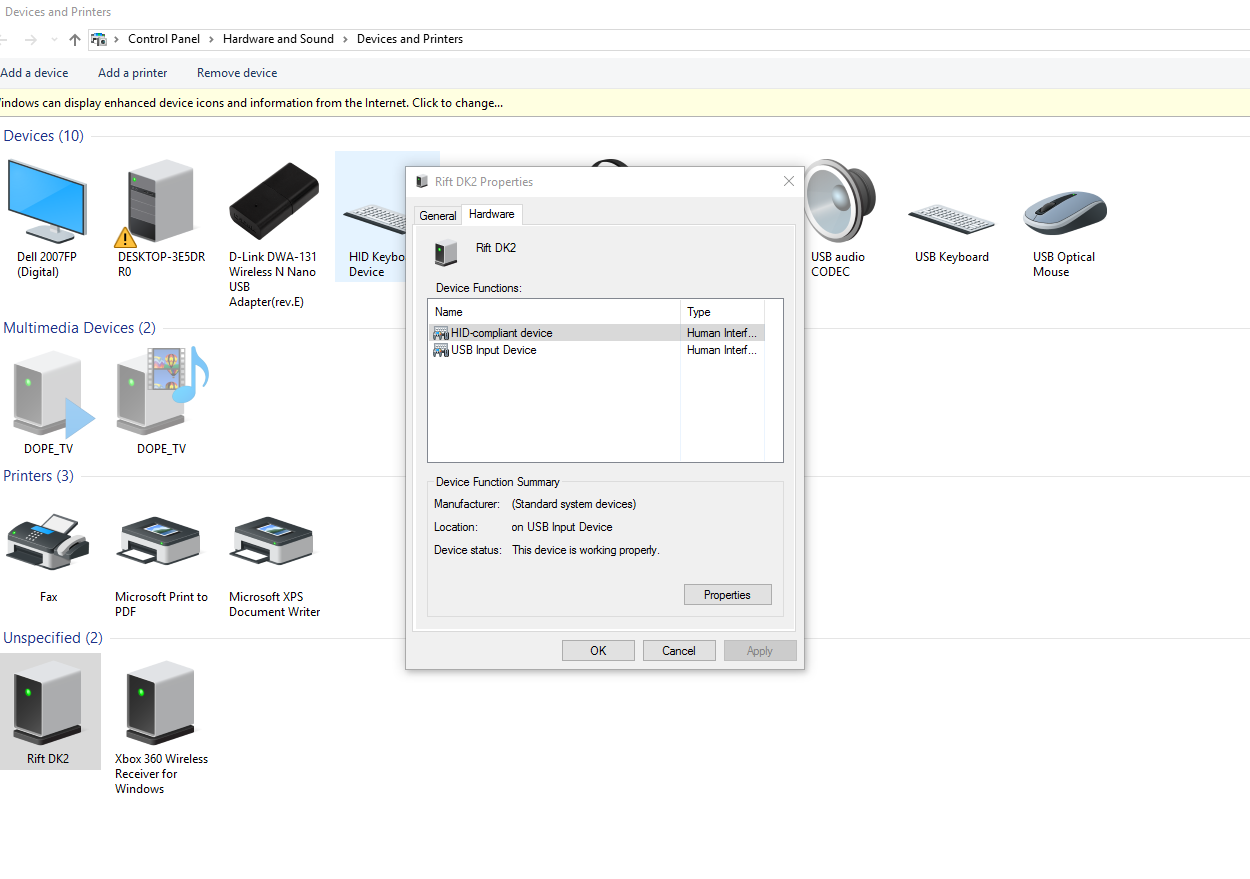
Task: Click the yellow enhanced device icons info bar
Action: [x=625, y=103]
